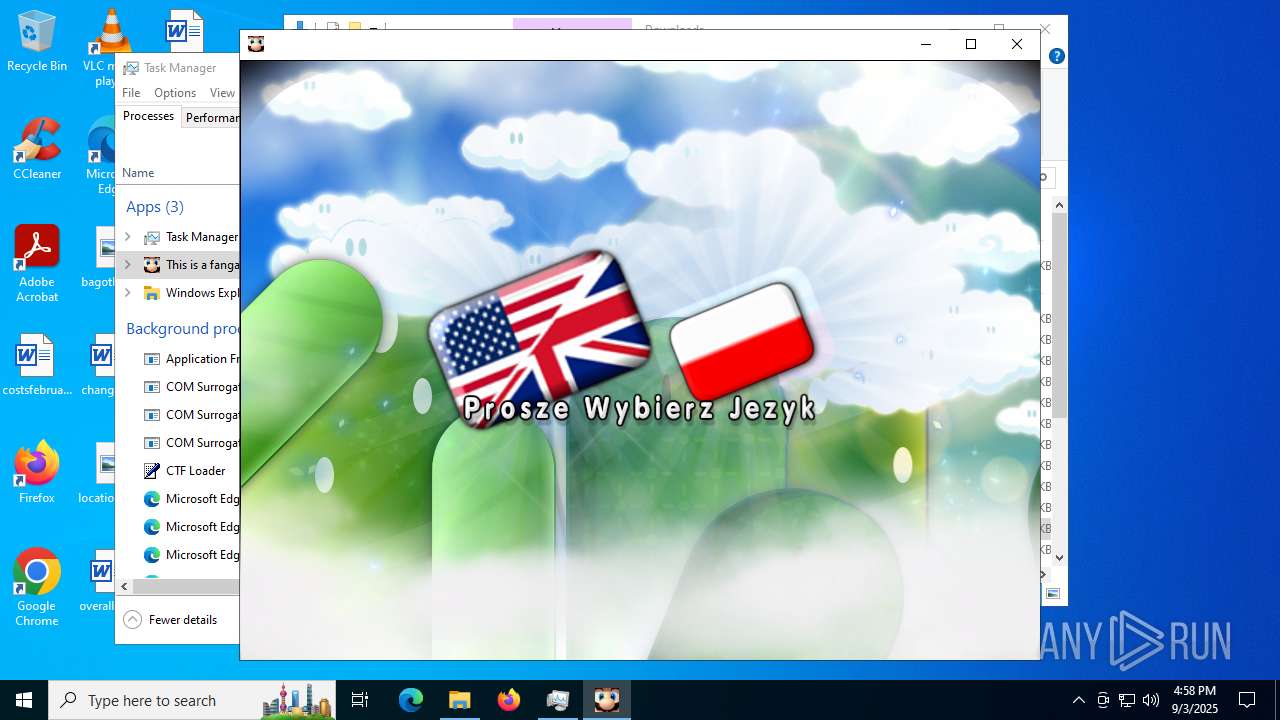This screenshot has width=1280, height=720.
Task: Open Firefox from taskbar
Action: pyautogui.click(x=509, y=700)
